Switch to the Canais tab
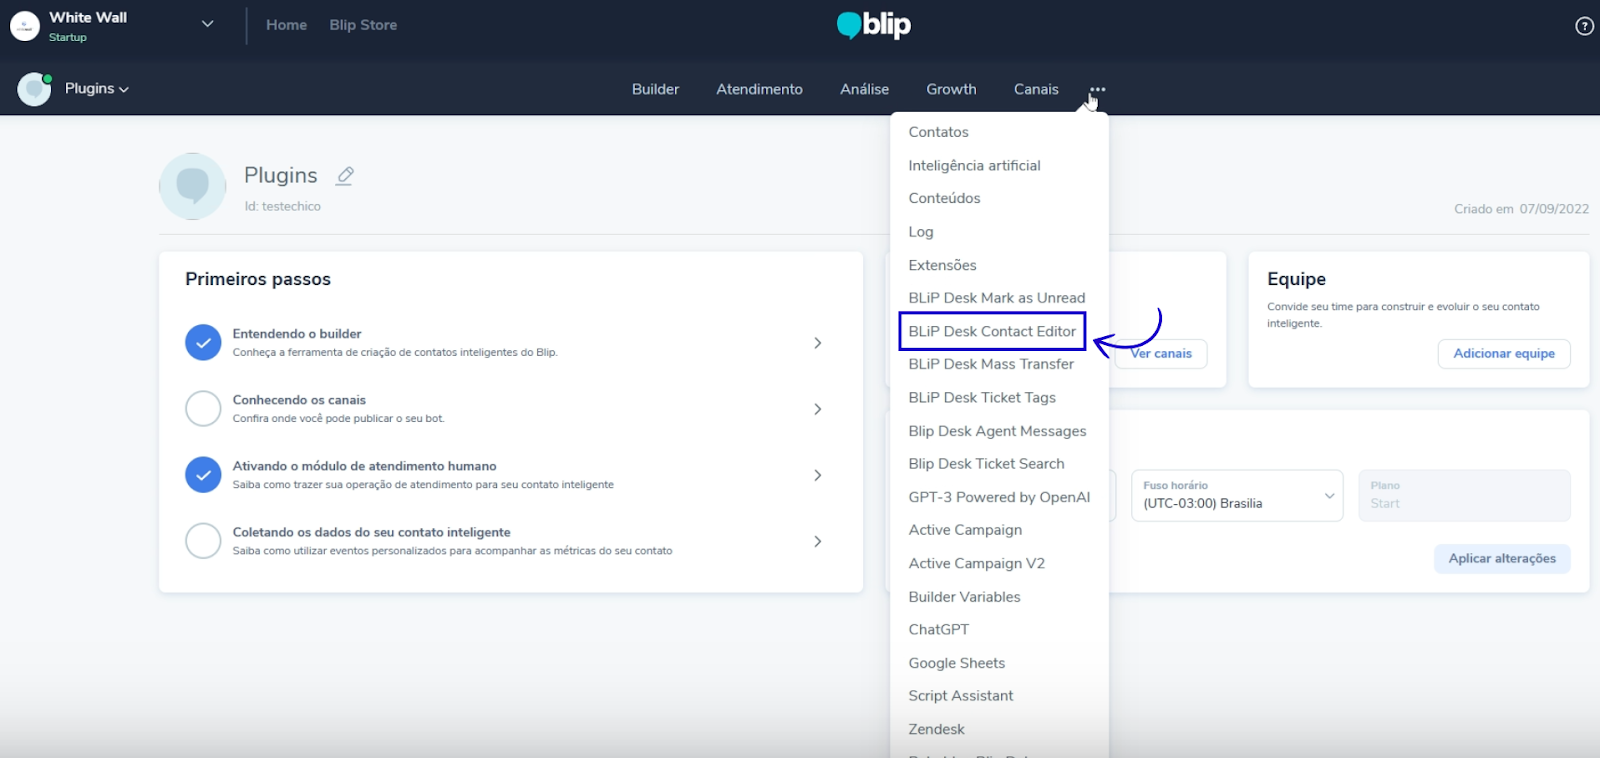Viewport: 1600px width, 758px height. tap(1036, 89)
